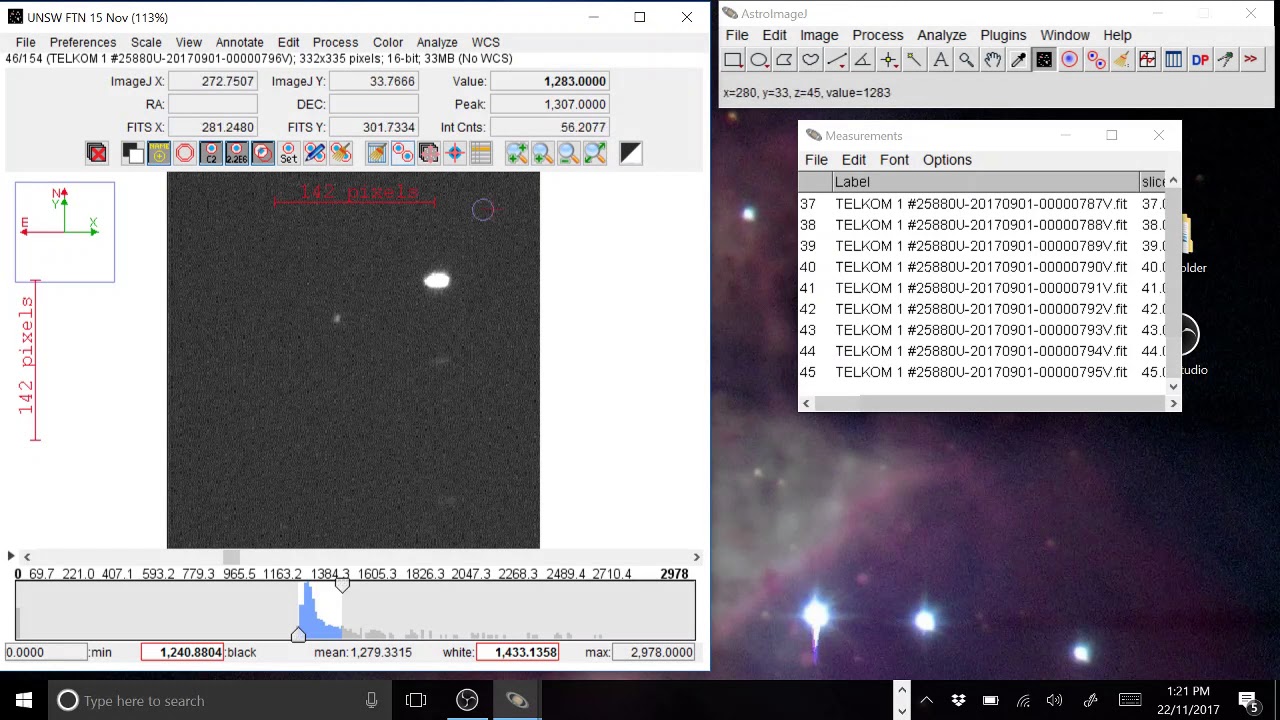The height and width of the screenshot is (720, 1280).
Task: Select the Polygon selection tool in AstroImageJ
Action: [785, 60]
